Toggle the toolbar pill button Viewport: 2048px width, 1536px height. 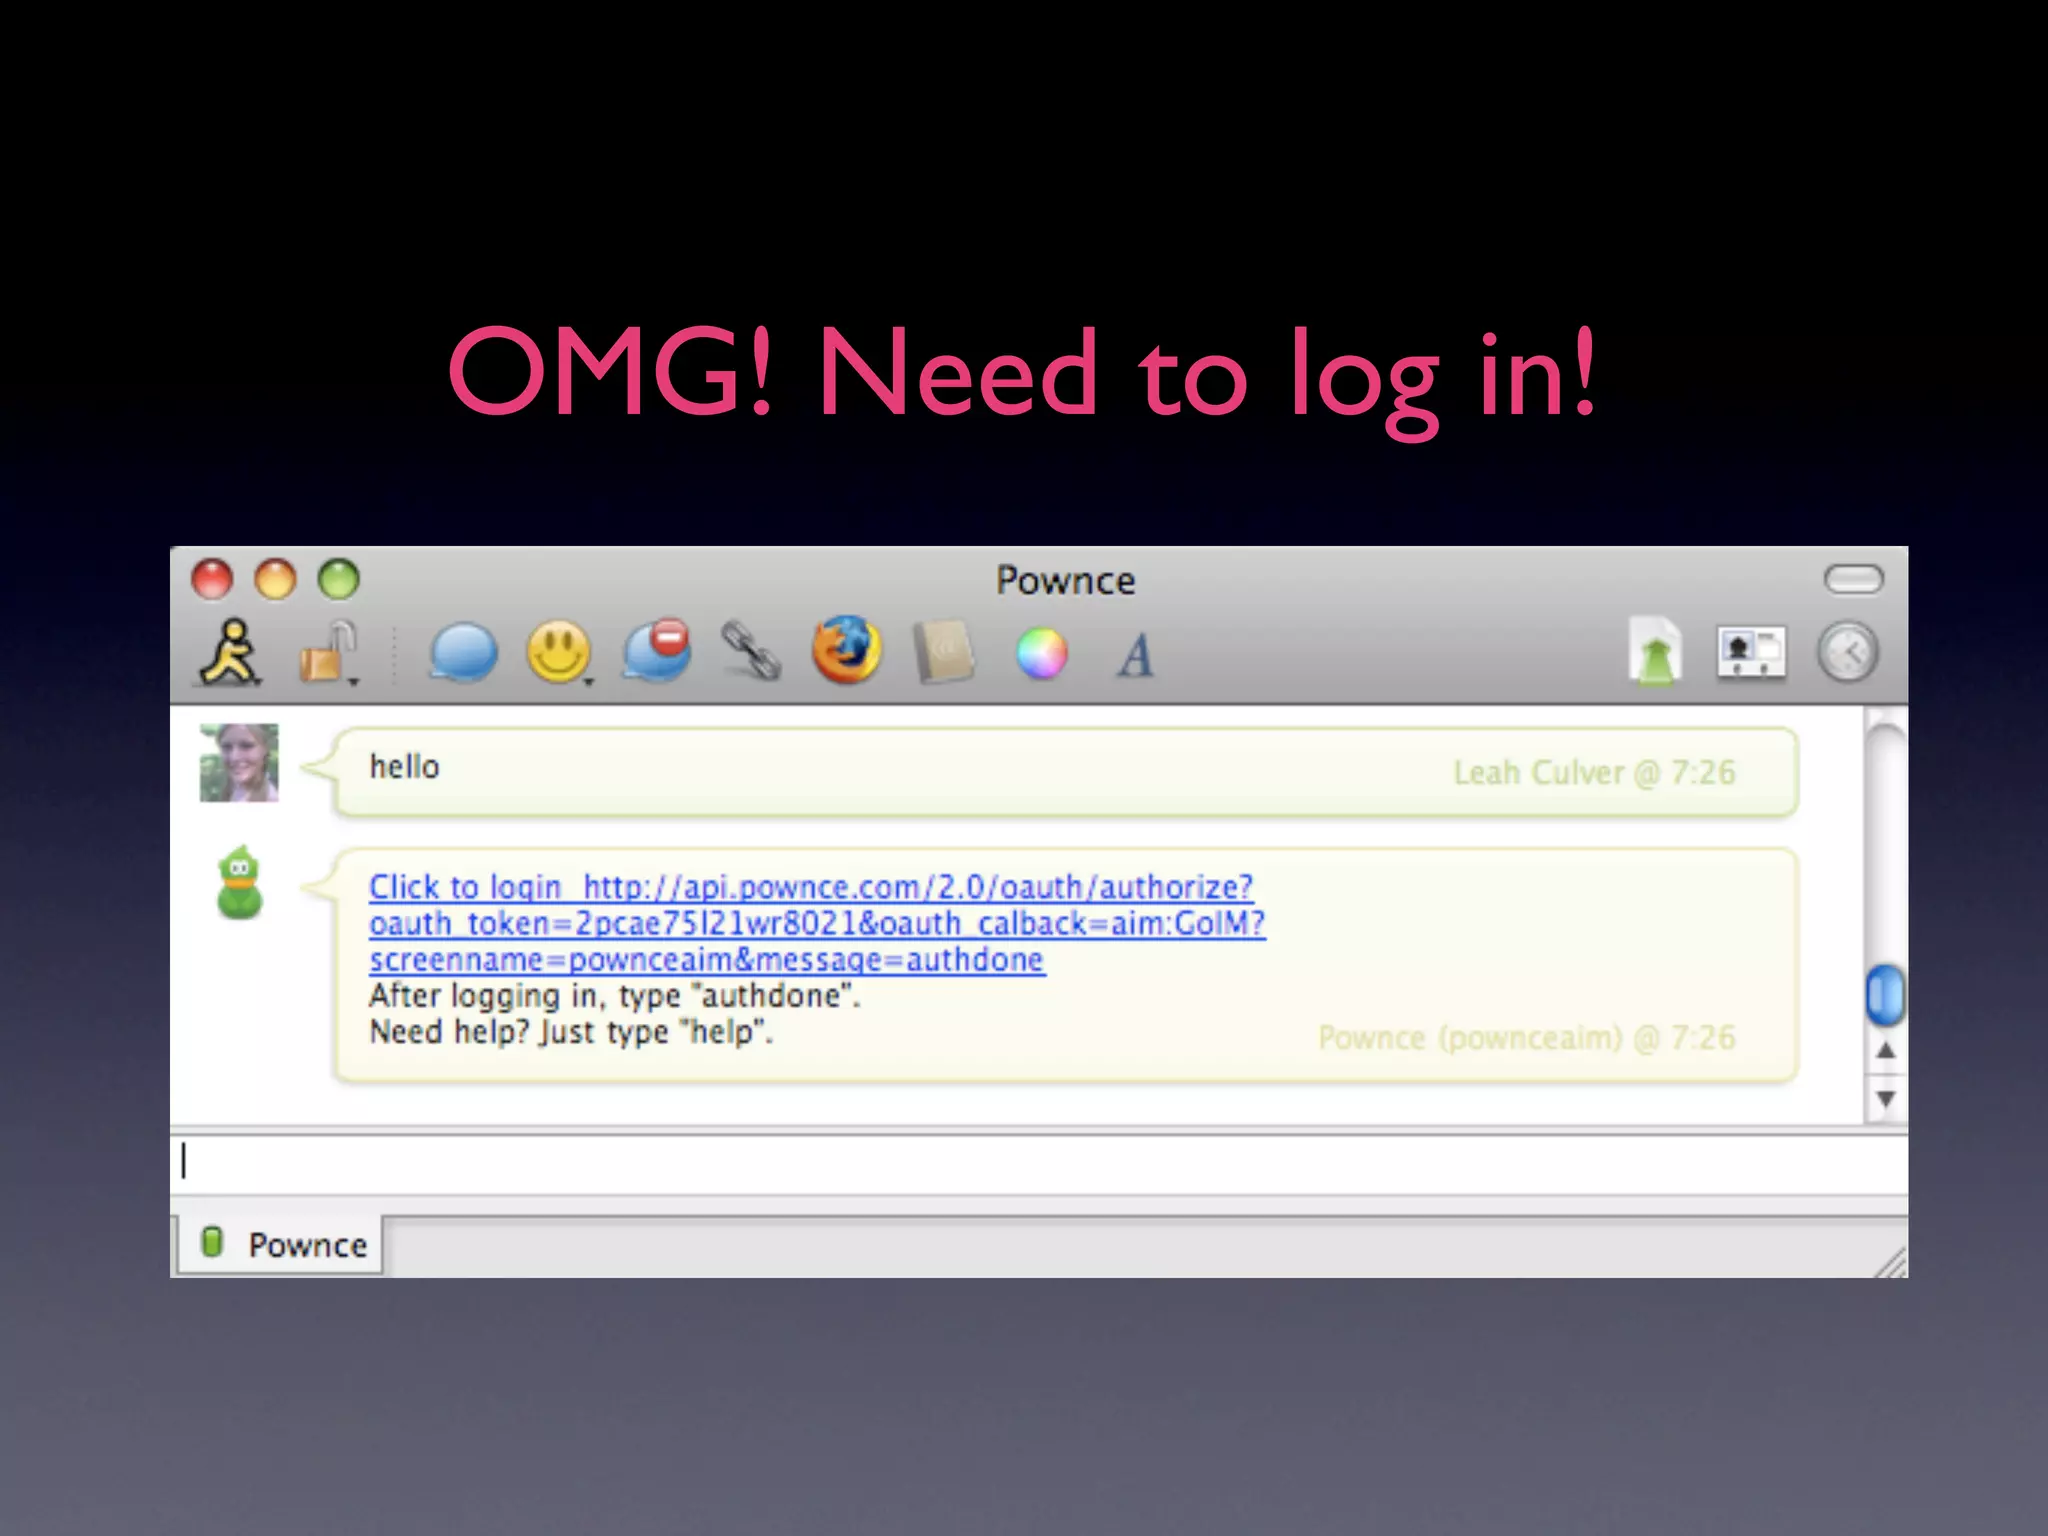(1853, 579)
